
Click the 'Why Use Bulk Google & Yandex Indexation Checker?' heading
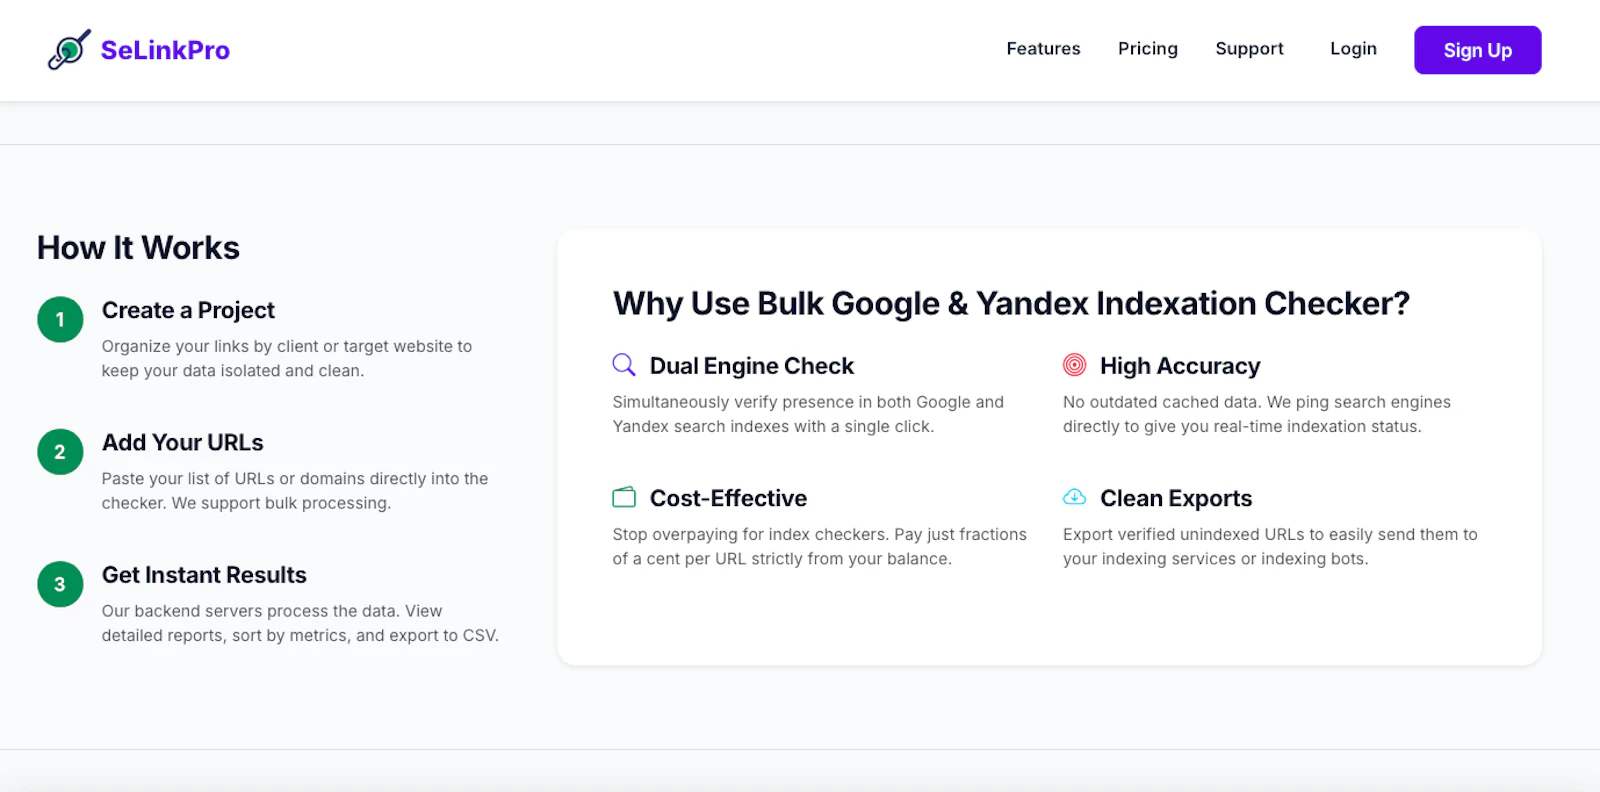pos(1011,303)
